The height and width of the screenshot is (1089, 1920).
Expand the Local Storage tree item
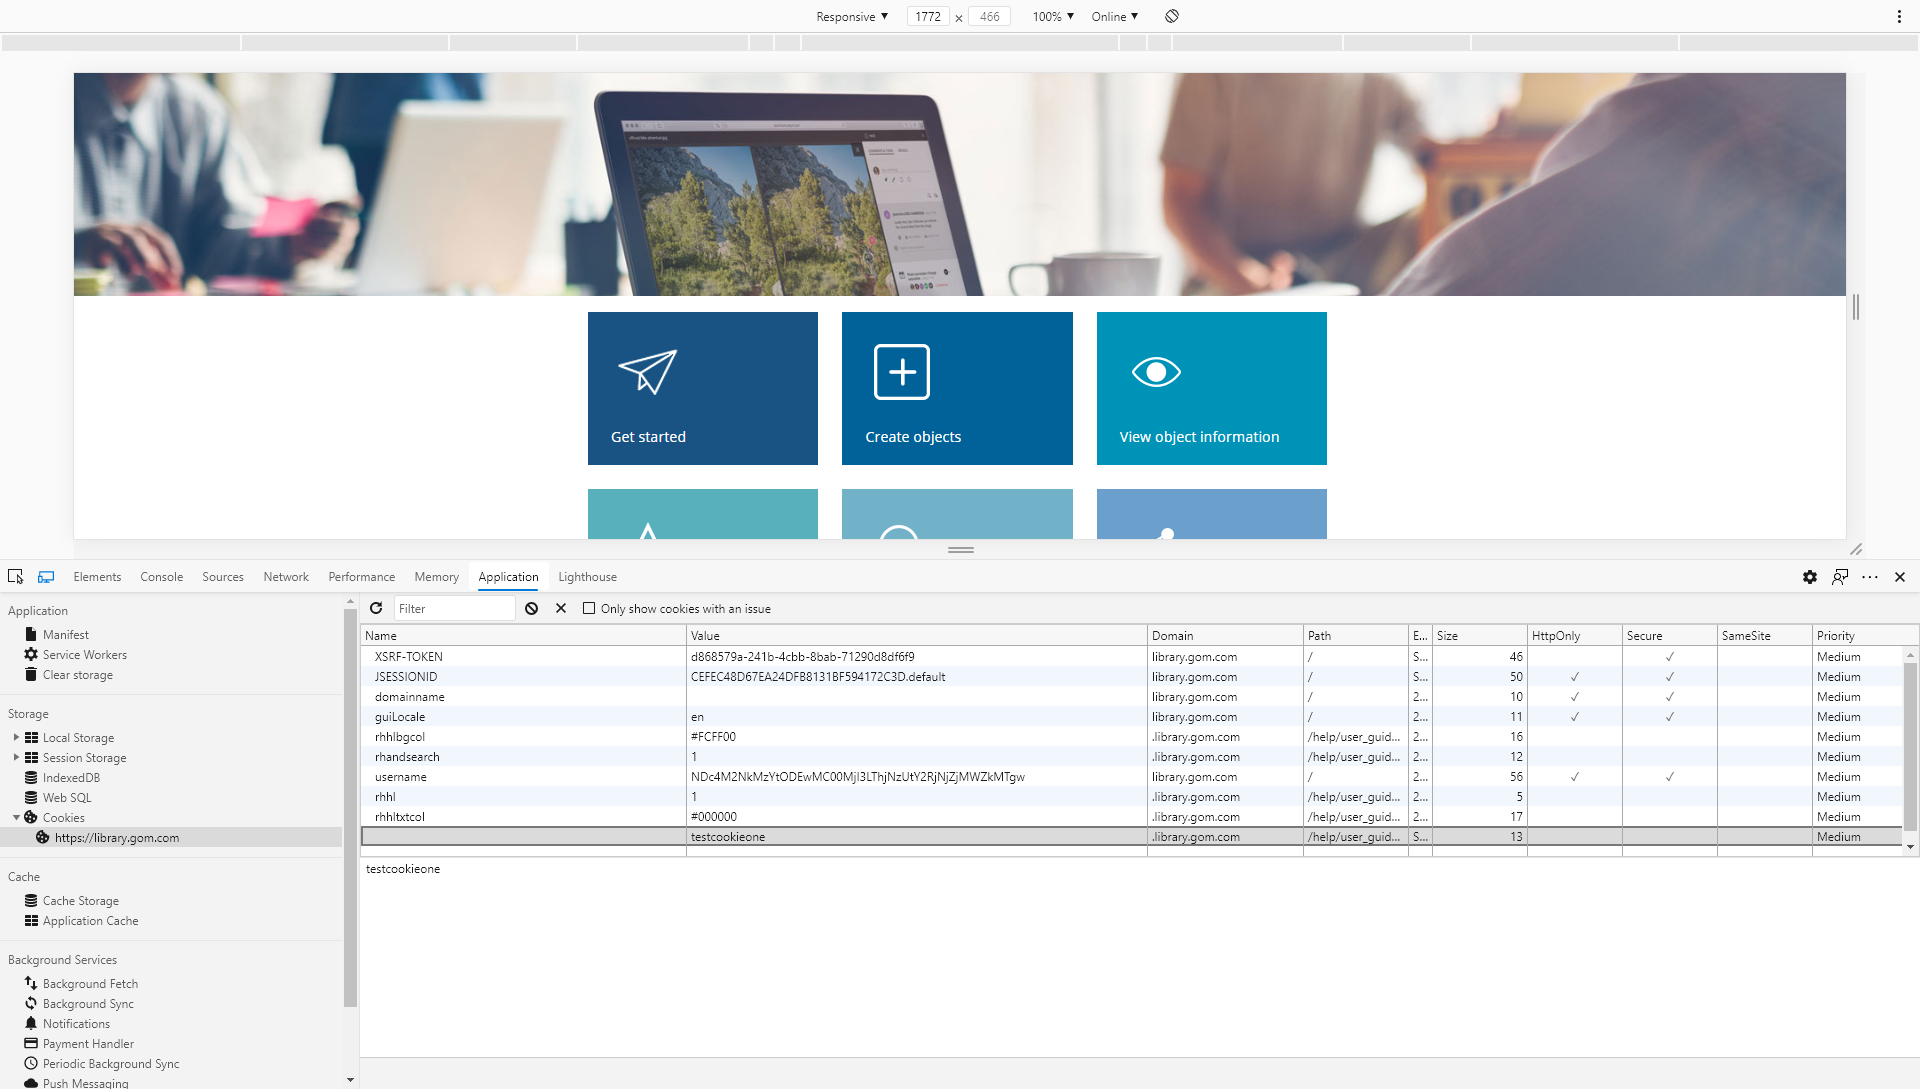coord(16,737)
